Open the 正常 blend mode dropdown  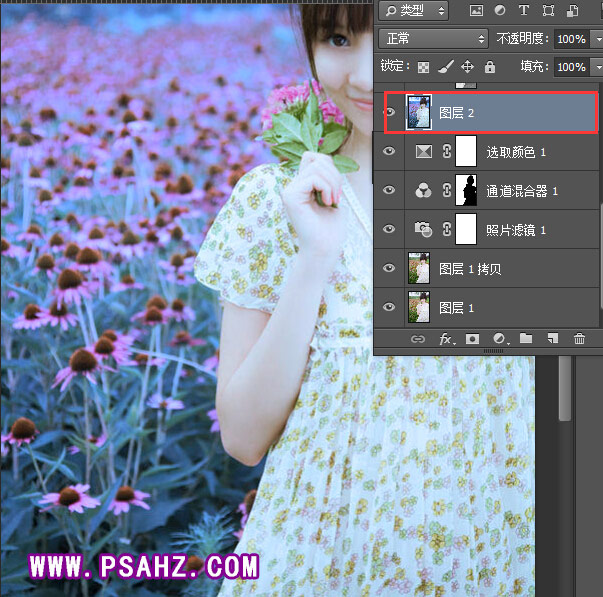[433, 39]
